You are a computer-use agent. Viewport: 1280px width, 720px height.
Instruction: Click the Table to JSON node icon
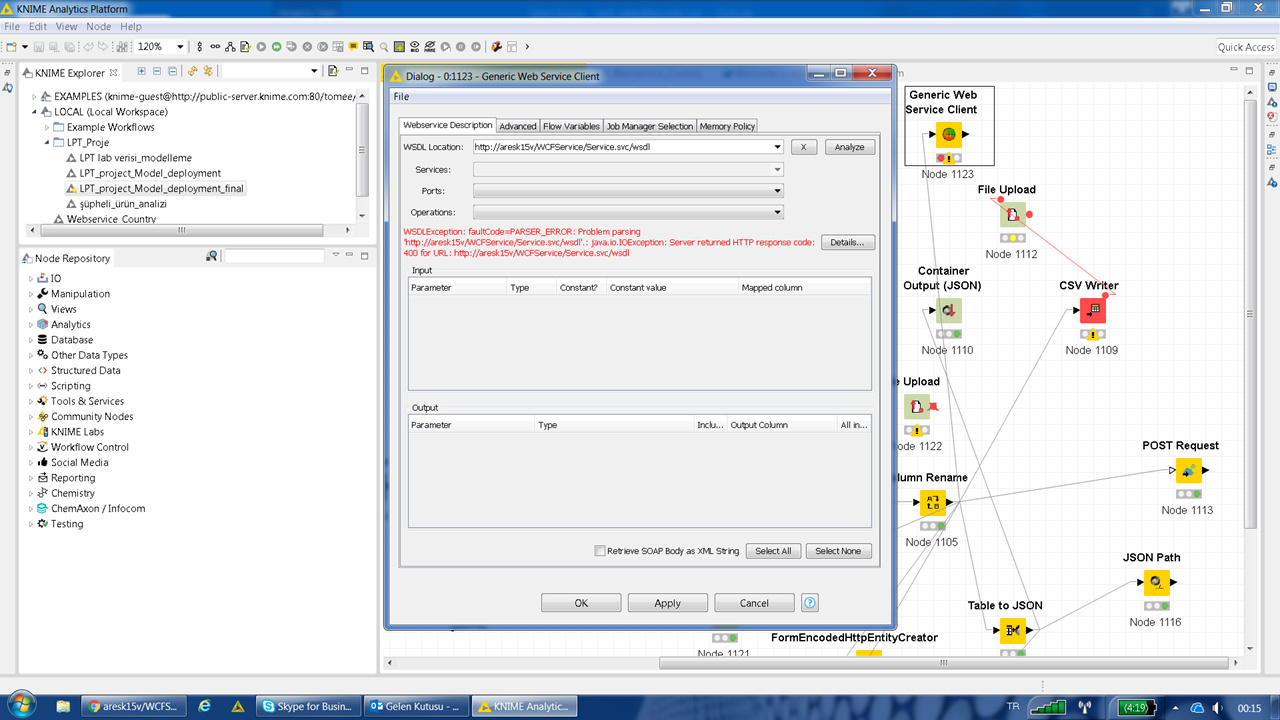[x=1012, y=630]
